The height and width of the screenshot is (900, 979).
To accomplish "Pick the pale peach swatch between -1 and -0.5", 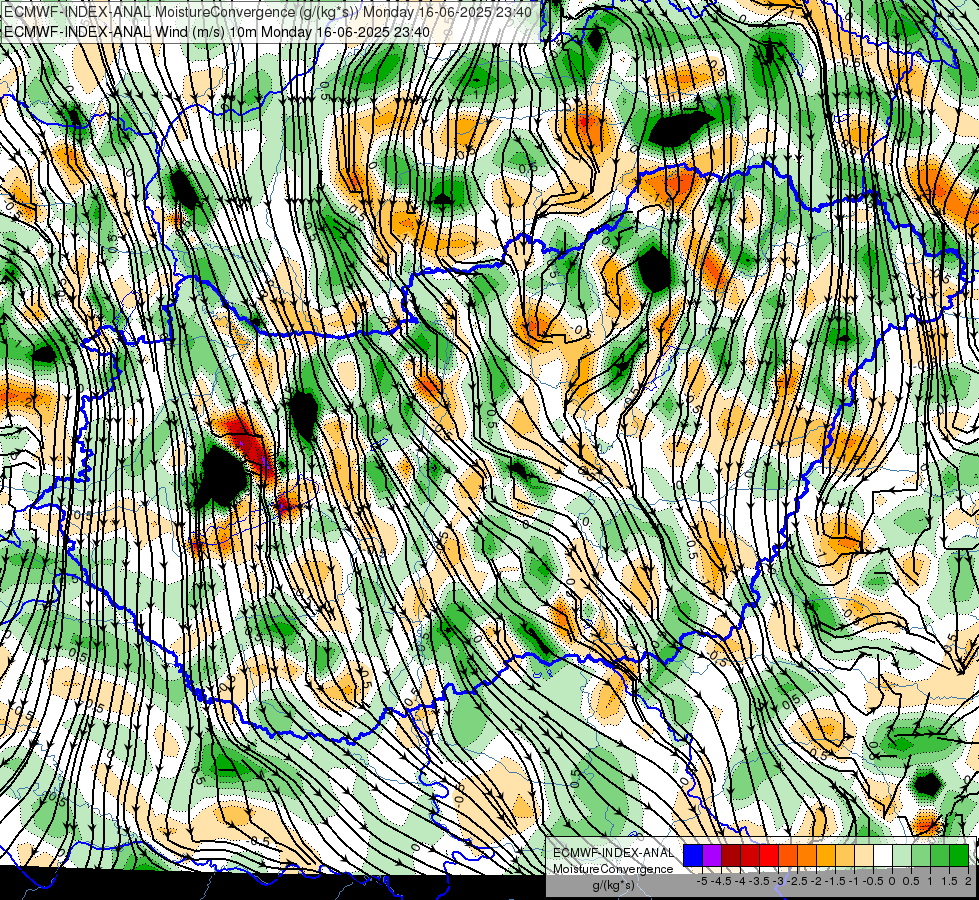I will 864,855.
